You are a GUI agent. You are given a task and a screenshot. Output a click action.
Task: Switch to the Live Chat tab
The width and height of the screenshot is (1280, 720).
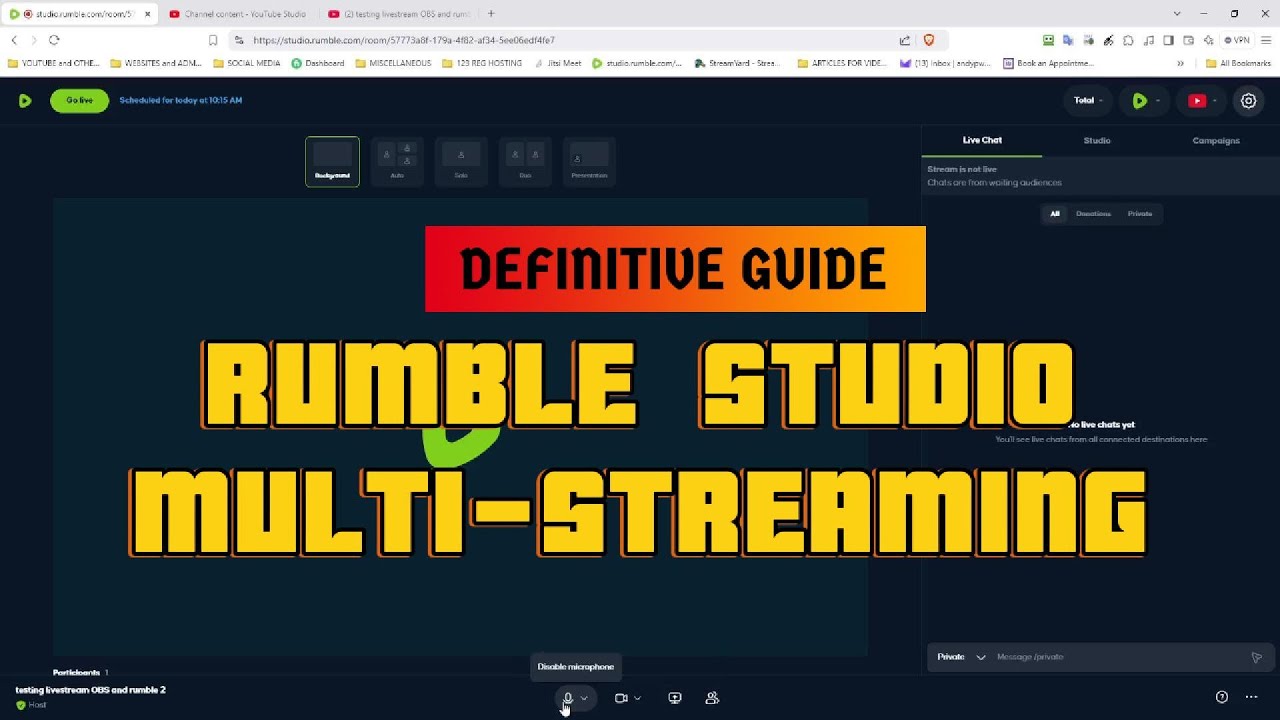coord(982,140)
